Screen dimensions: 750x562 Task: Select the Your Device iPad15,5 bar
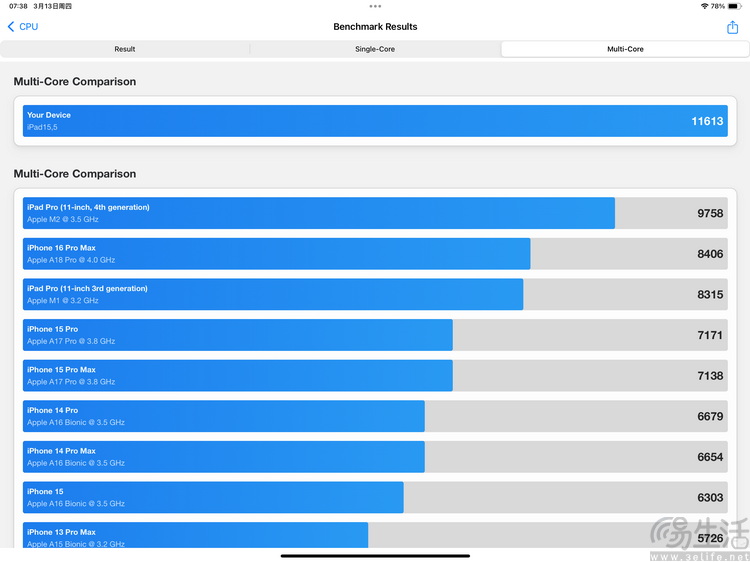[375, 121]
